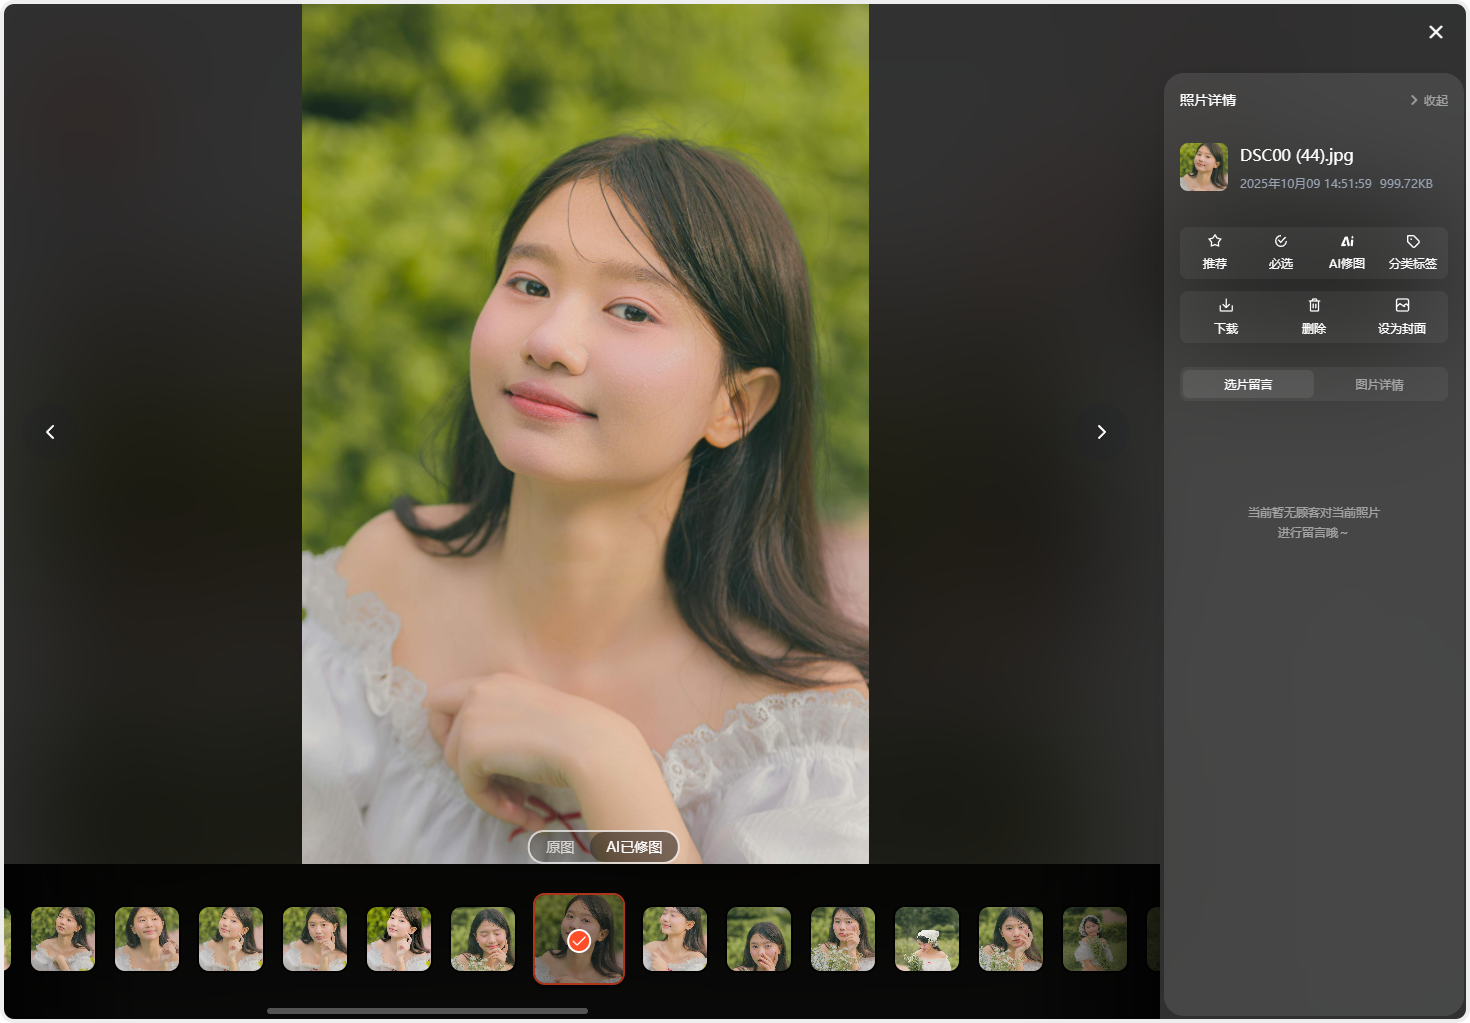Switch to the 图片详情 tab

point(1379,385)
